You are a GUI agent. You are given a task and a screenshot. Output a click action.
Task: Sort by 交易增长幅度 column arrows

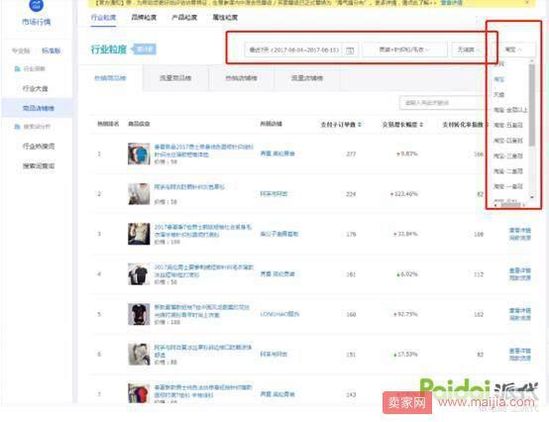[421, 124]
